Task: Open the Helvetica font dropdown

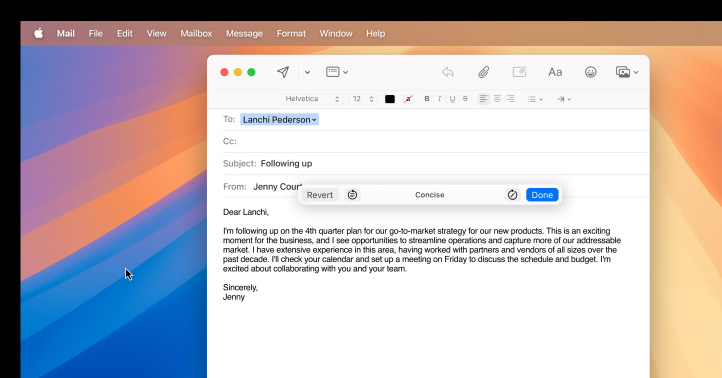Action: coord(312,99)
